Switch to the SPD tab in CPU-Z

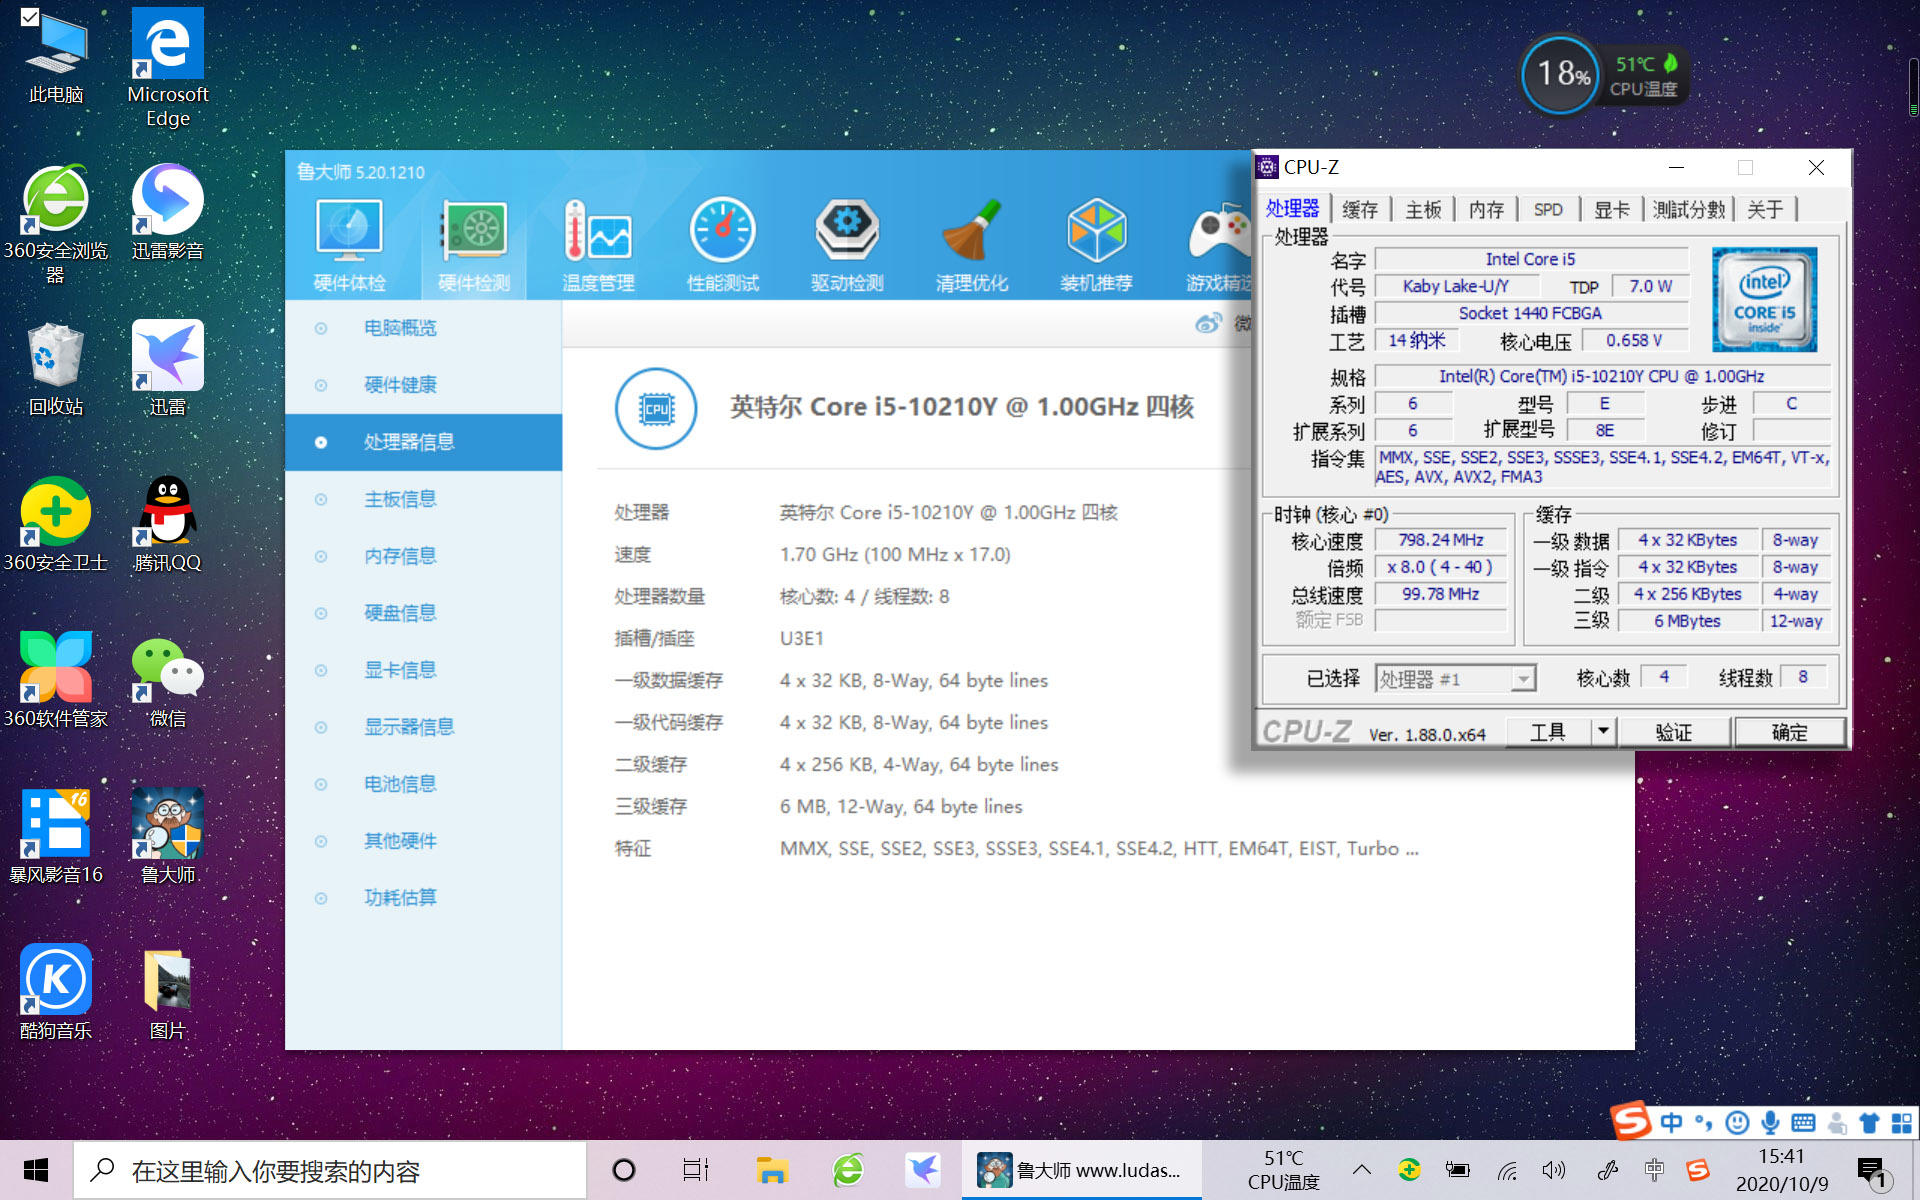tap(1547, 209)
